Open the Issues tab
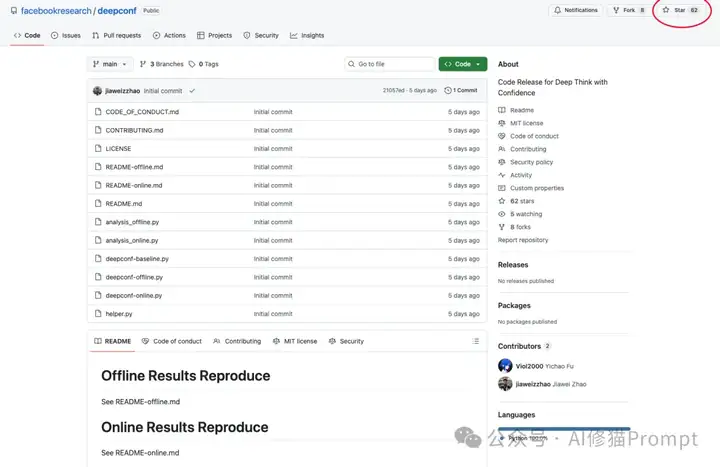This screenshot has height=467, width=720. [66, 35]
